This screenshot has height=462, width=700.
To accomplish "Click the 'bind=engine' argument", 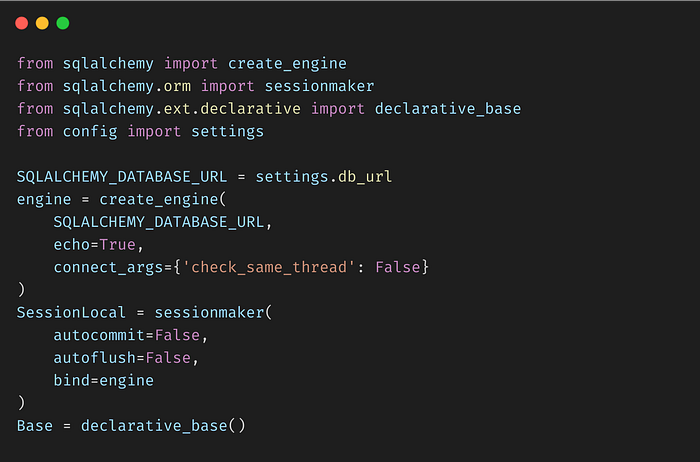I will [x=104, y=381].
